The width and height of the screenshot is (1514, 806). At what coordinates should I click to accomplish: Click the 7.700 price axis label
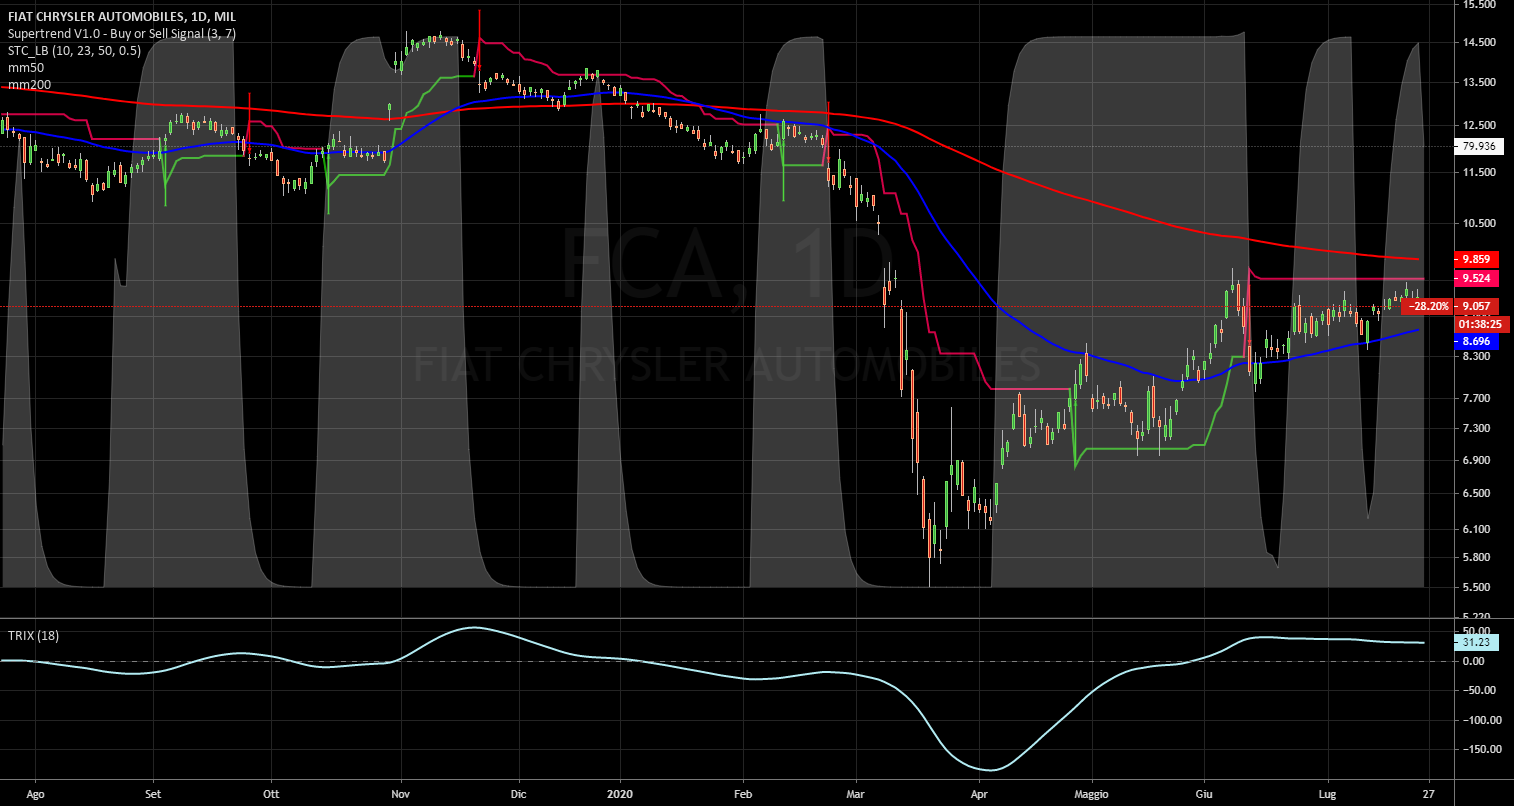tap(1476, 398)
